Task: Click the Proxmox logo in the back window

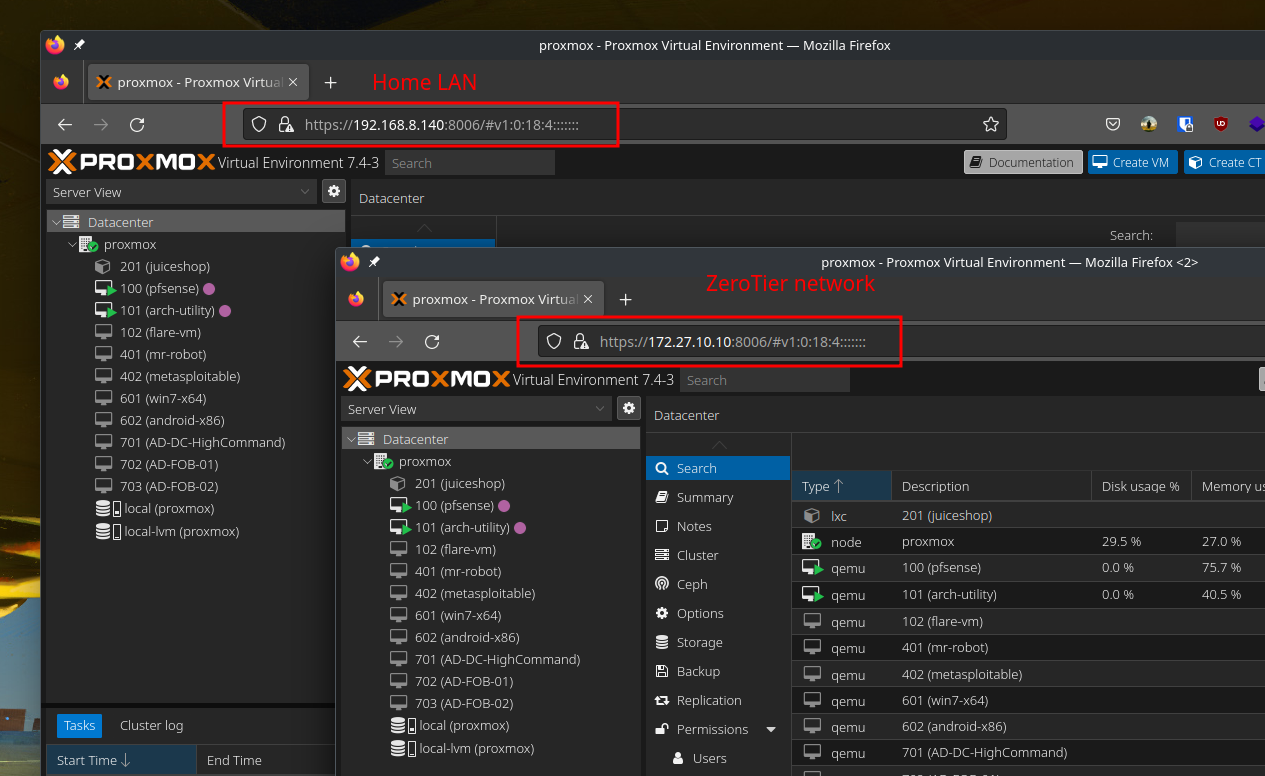Action: click(131, 162)
